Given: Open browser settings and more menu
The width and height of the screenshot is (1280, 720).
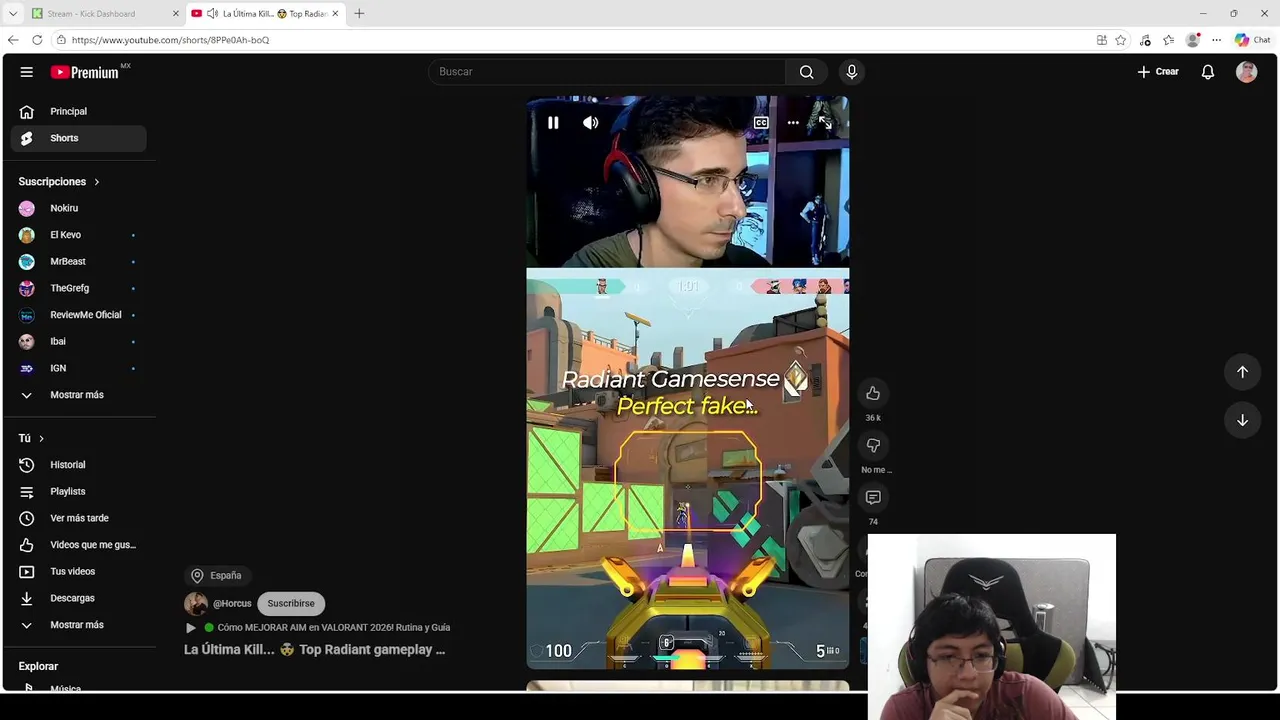Looking at the screenshot, I should point(1216,40).
